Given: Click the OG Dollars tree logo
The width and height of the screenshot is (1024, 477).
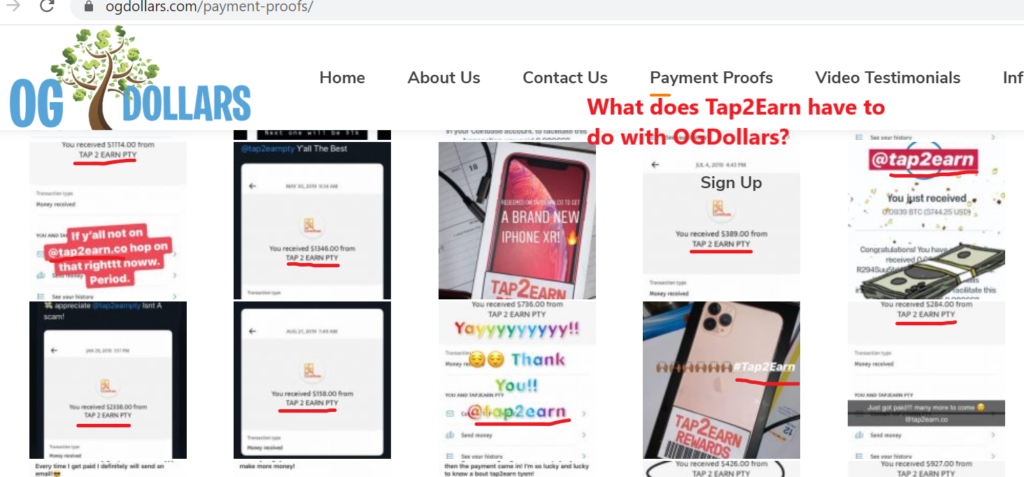Looking at the screenshot, I should 131,78.
